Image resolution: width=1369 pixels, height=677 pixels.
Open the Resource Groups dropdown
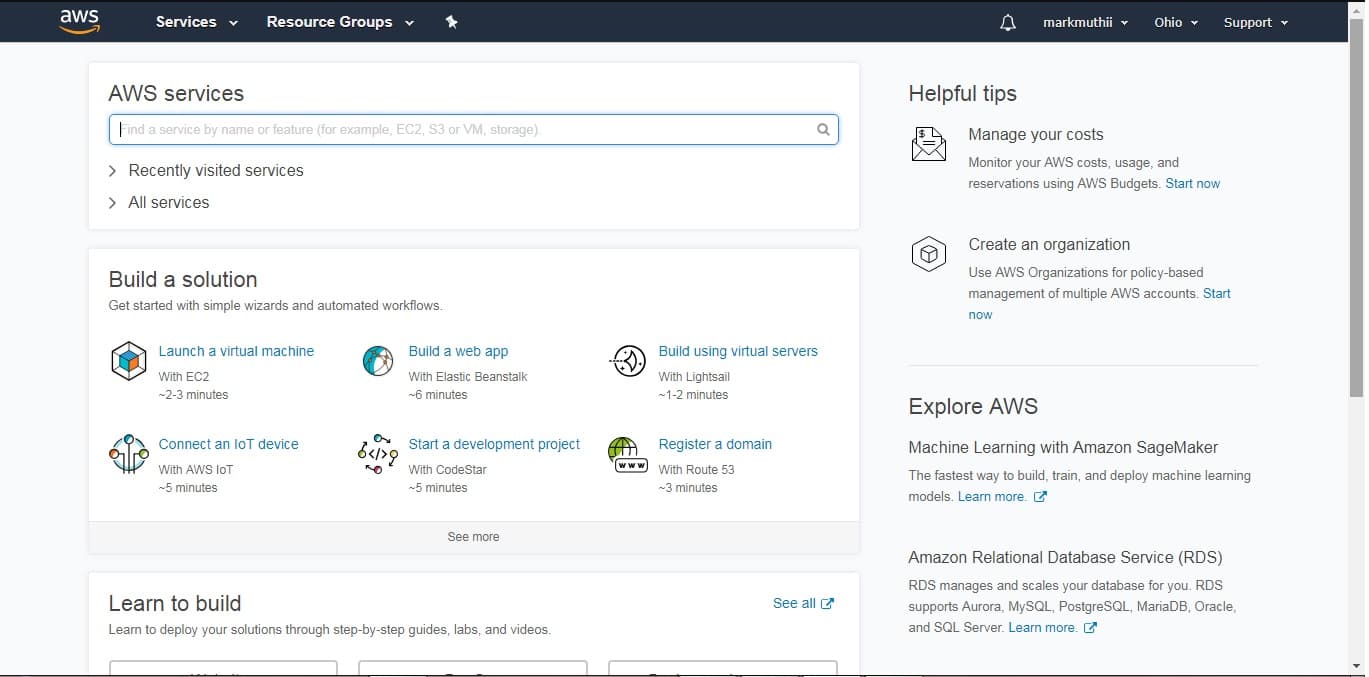pos(340,22)
